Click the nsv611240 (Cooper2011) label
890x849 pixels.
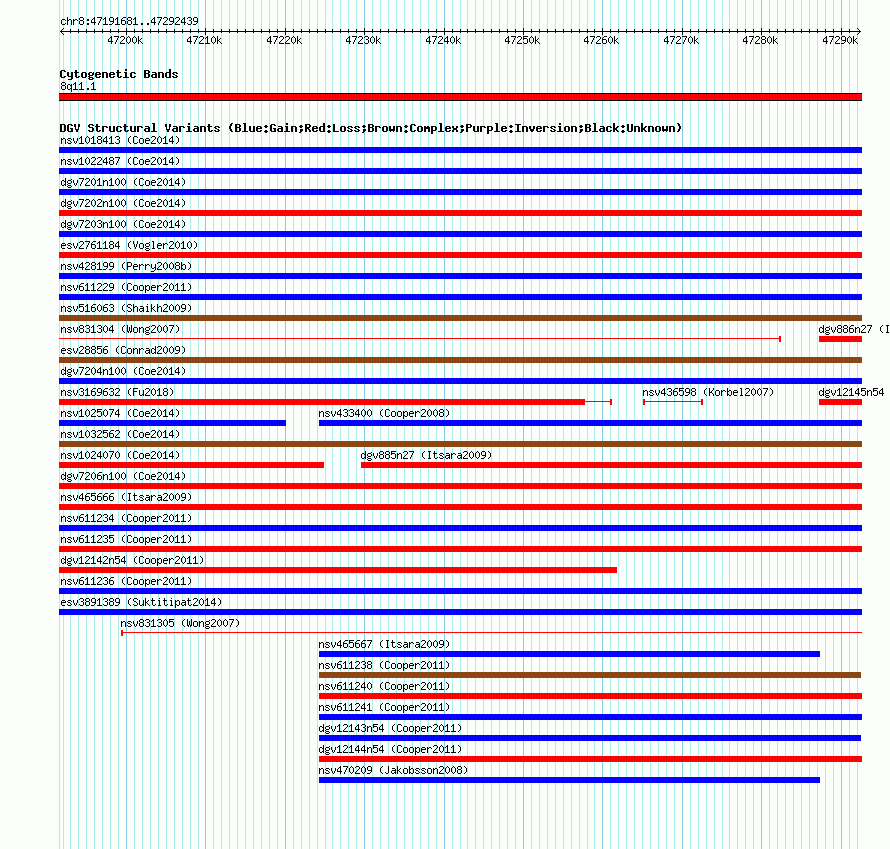click(384, 686)
